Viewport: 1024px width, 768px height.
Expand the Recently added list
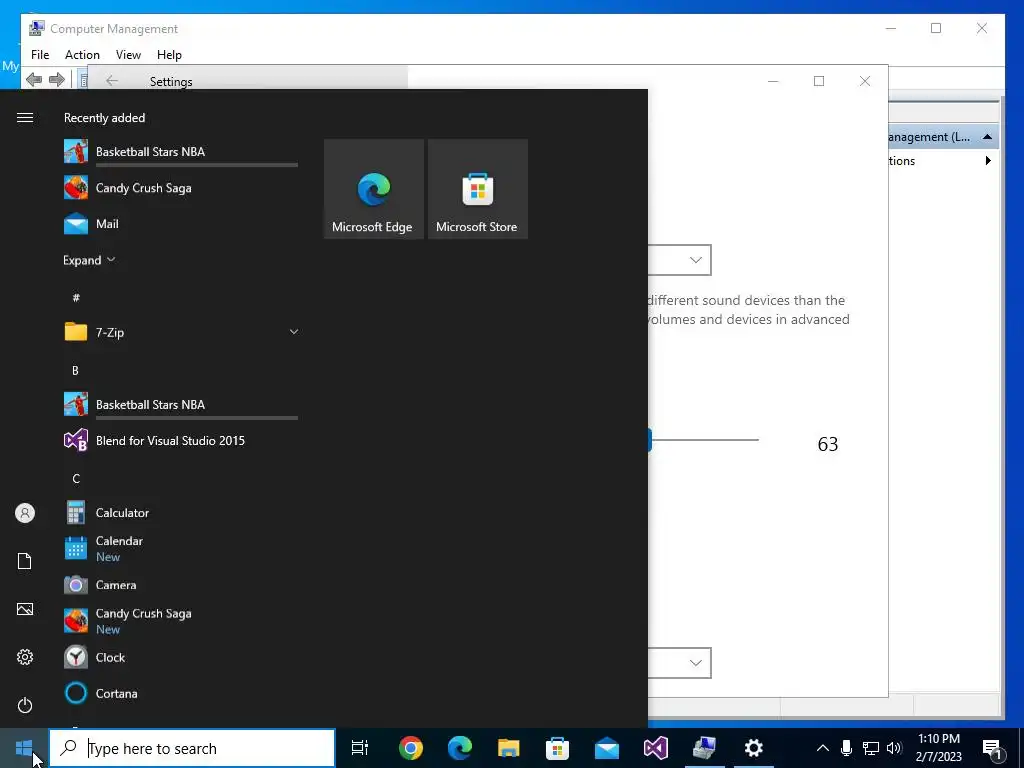coord(89,260)
